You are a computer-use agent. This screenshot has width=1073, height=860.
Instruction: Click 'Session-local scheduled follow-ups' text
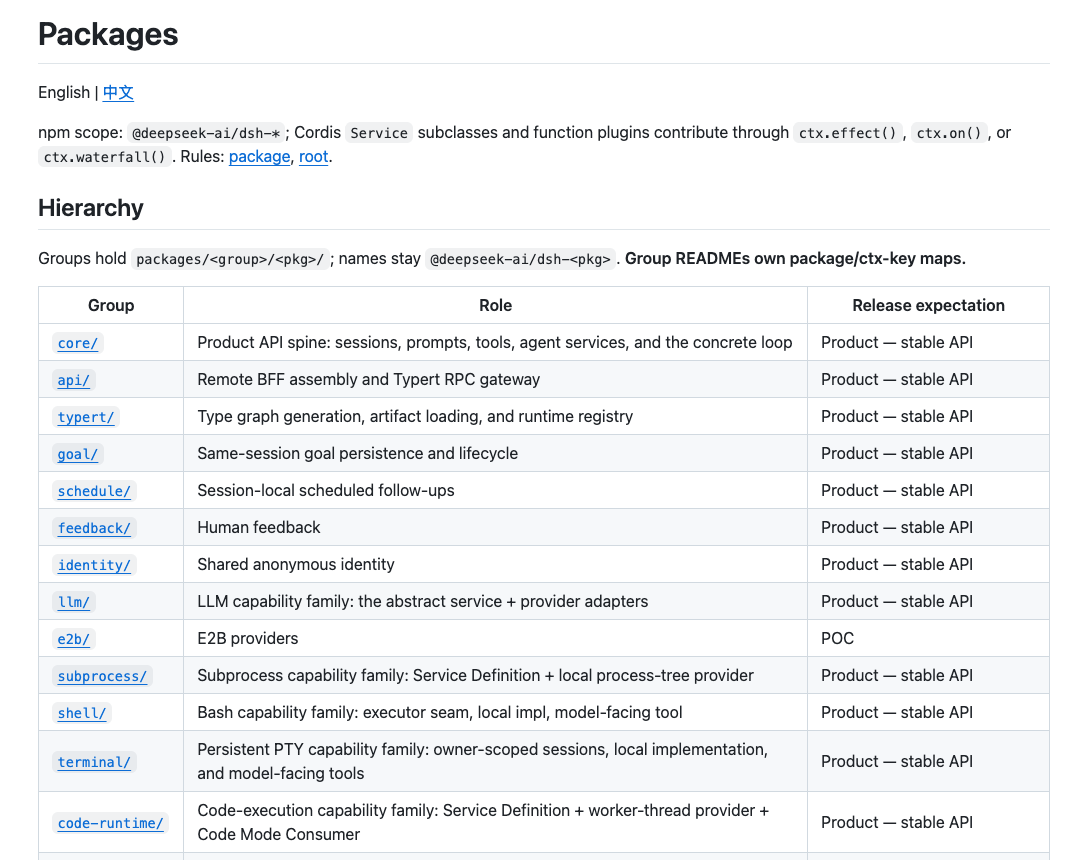[326, 491]
